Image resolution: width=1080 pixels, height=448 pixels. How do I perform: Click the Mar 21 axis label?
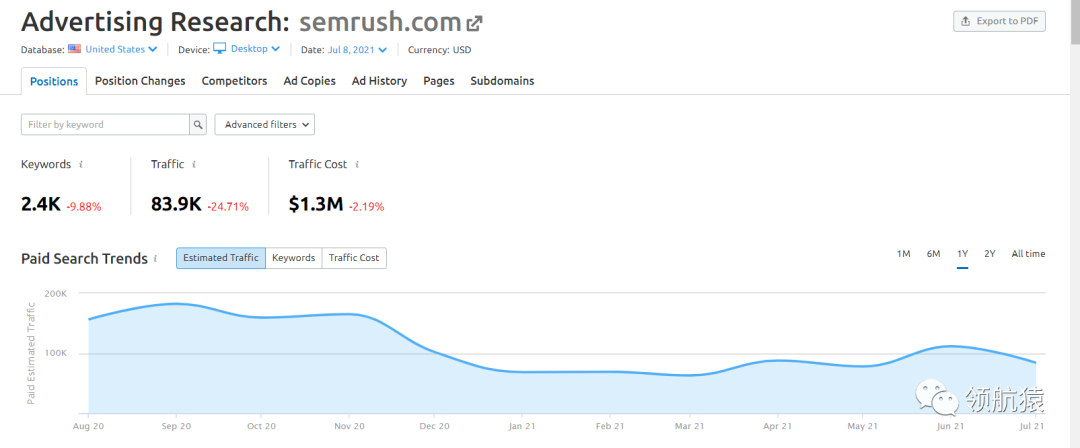[x=691, y=427]
